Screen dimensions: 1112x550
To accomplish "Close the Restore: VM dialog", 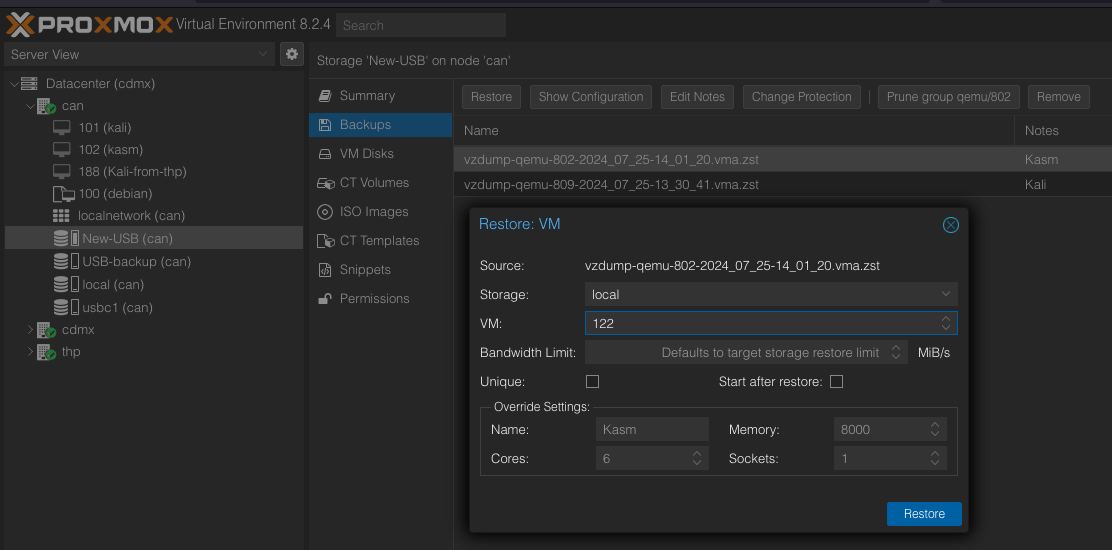I will [x=950, y=225].
